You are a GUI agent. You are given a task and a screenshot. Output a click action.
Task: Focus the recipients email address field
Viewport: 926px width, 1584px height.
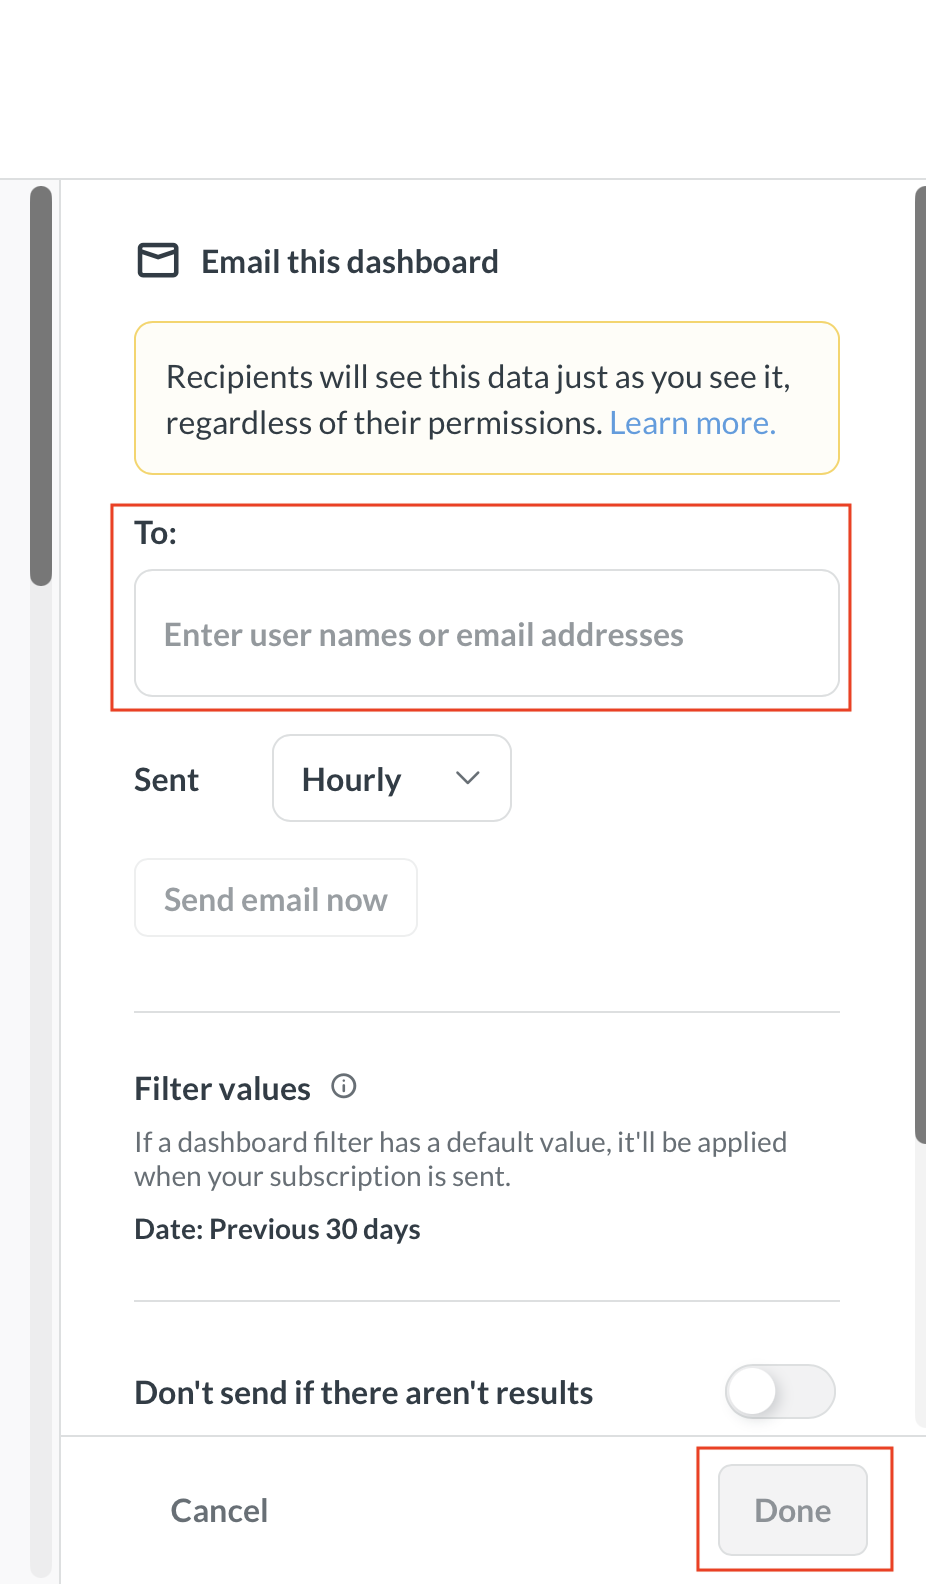(486, 634)
